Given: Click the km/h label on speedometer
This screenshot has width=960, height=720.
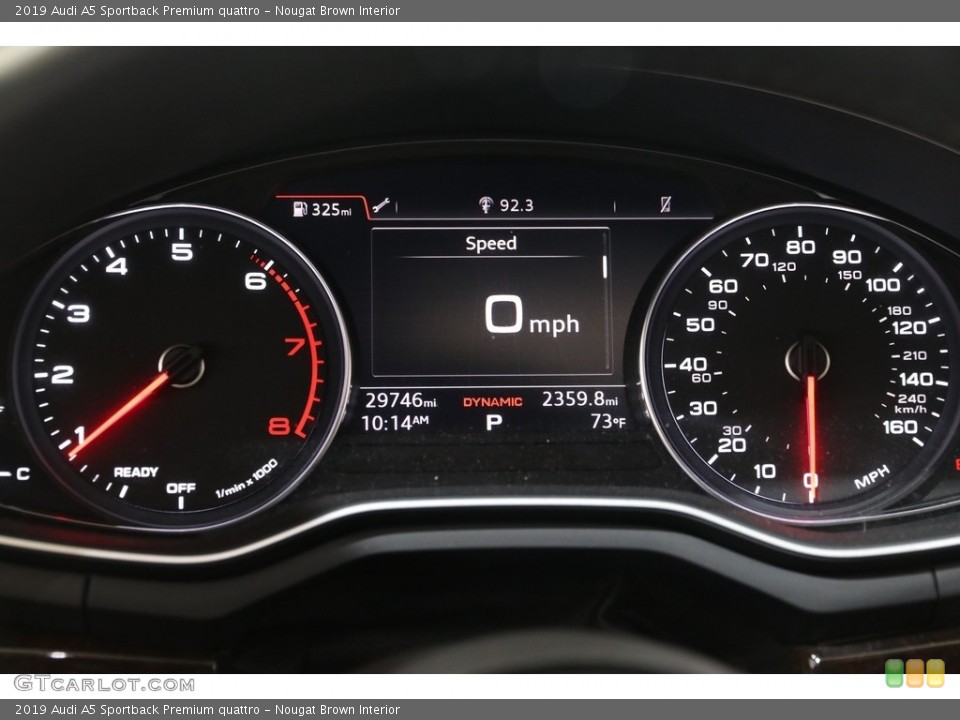Looking at the screenshot, I should pos(910,410).
